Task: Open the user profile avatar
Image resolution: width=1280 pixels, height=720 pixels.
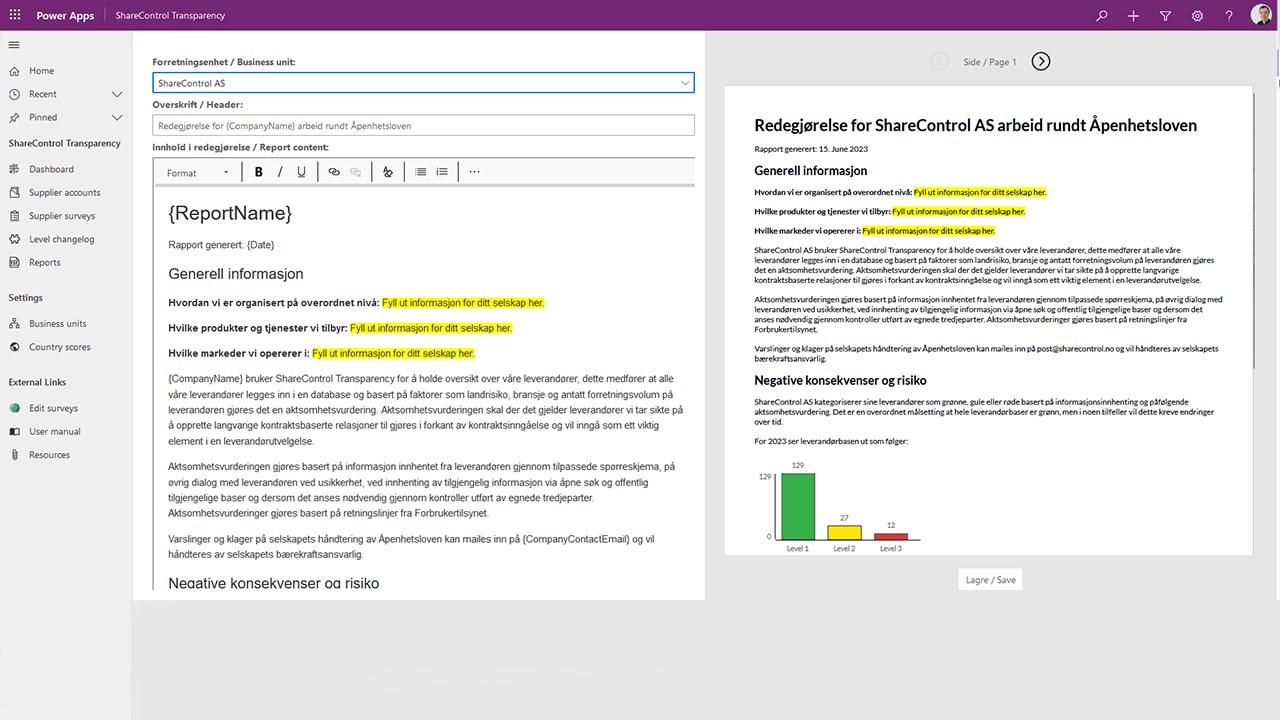Action: click(x=1261, y=16)
